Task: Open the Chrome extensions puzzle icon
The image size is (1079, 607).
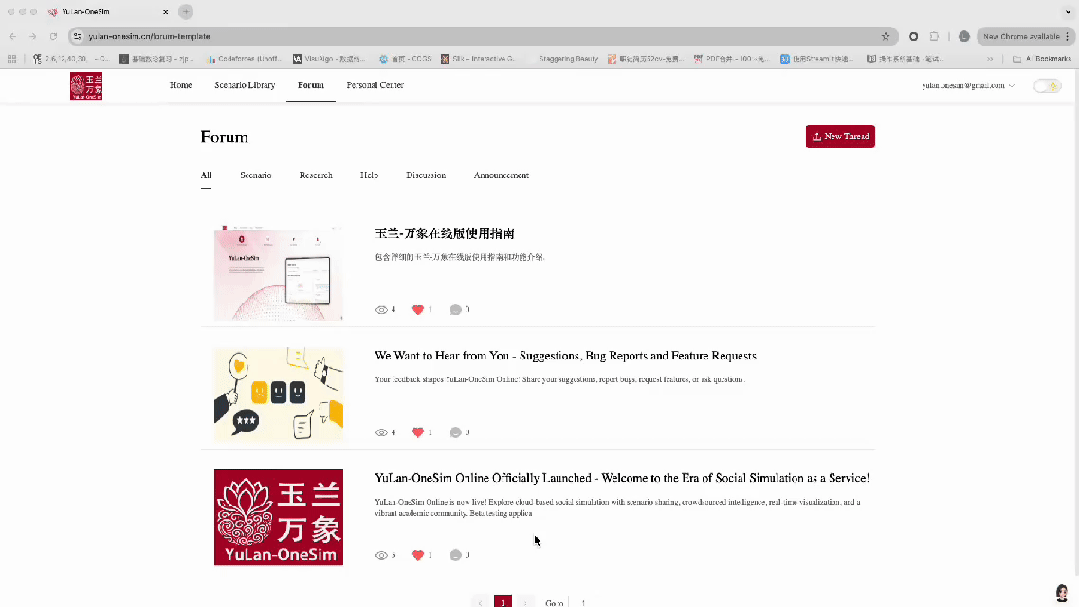Action: [x=935, y=36]
